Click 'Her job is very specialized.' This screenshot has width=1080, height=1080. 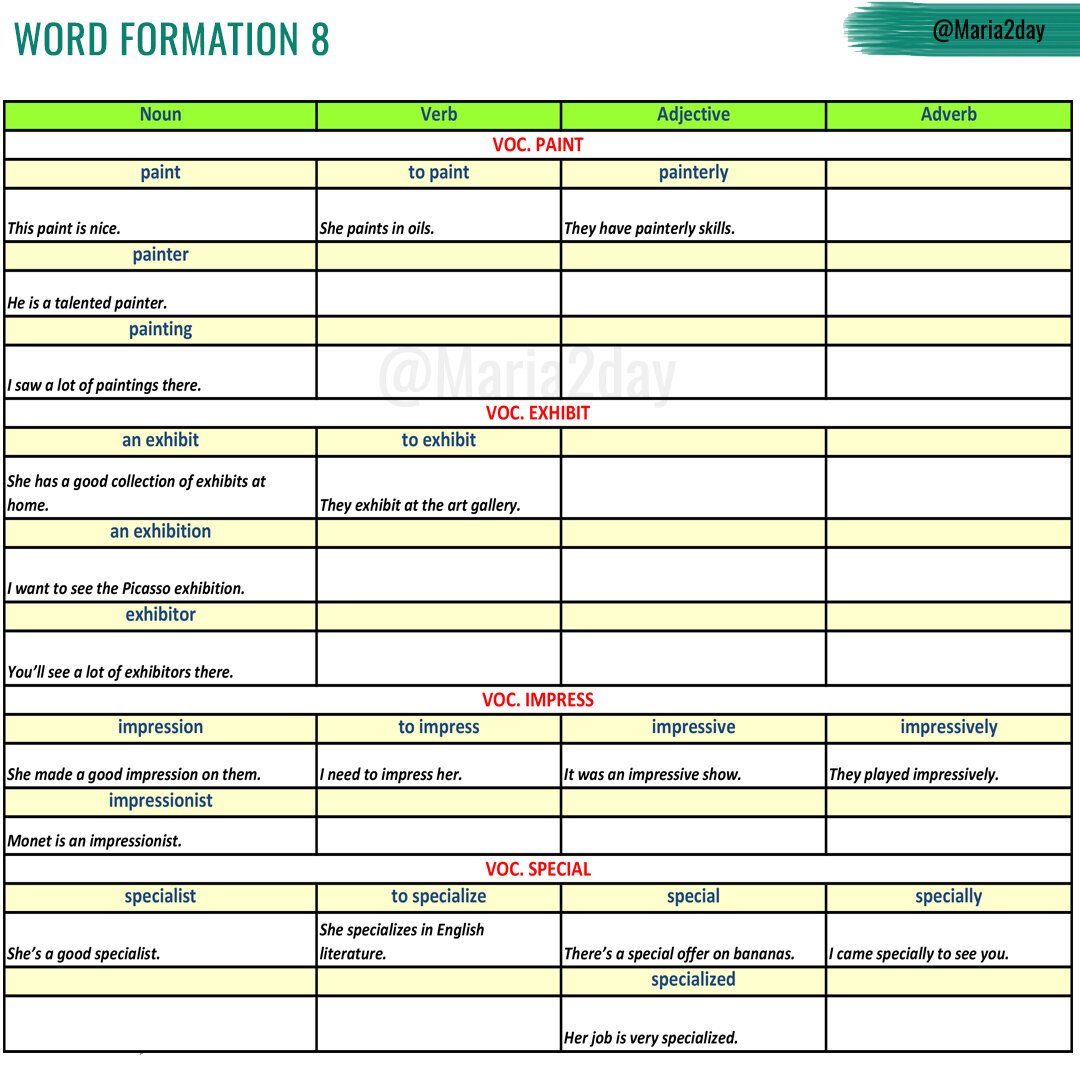tap(651, 1038)
